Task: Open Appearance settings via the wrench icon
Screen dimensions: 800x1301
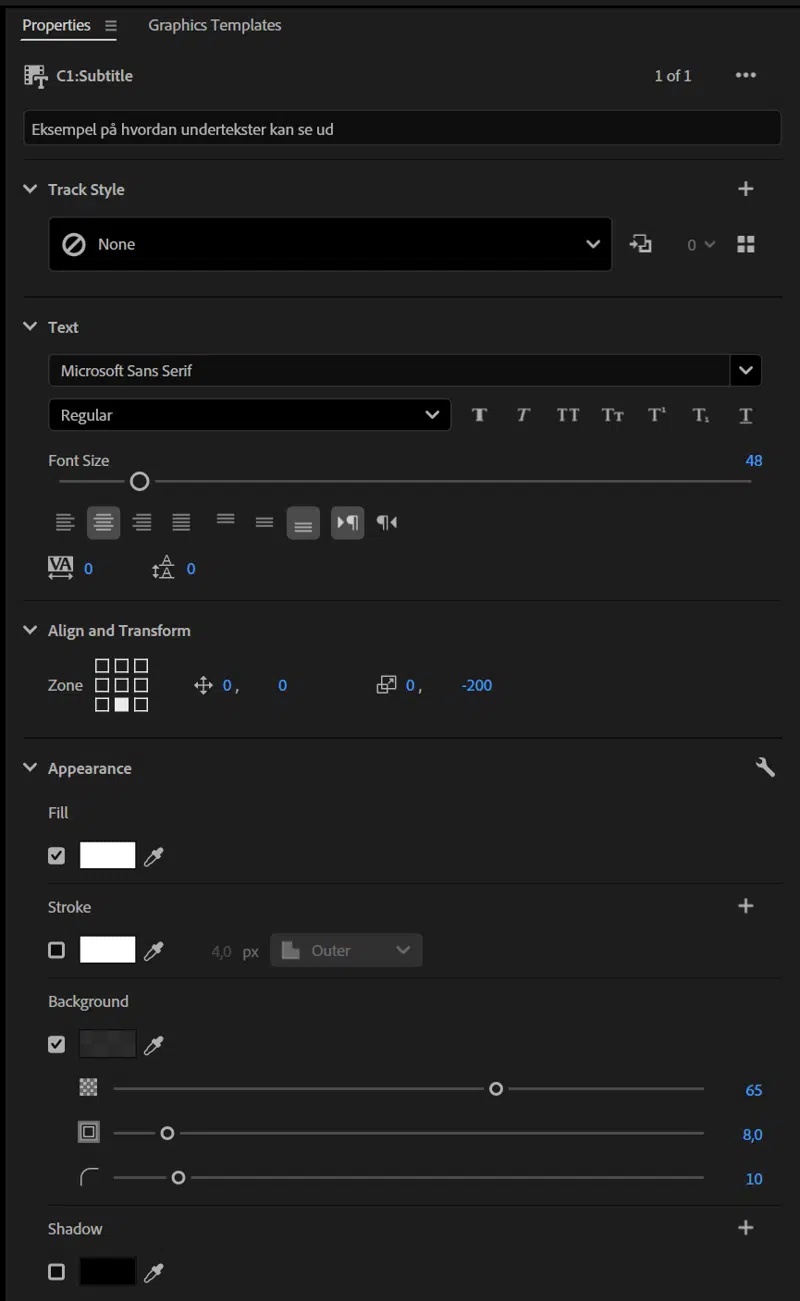Action: pyautogui.click(x=765, y=767)
